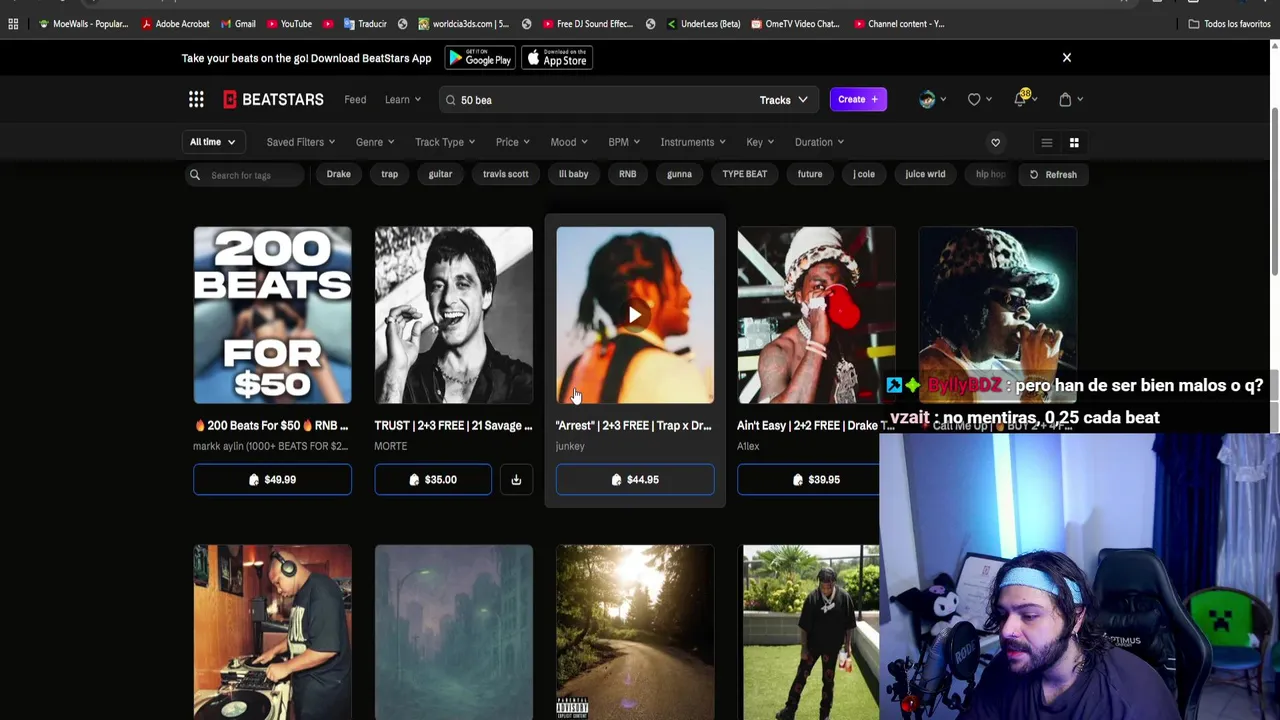
Task: Buy TRUST beat for $35.00
Action: [433, 480]
